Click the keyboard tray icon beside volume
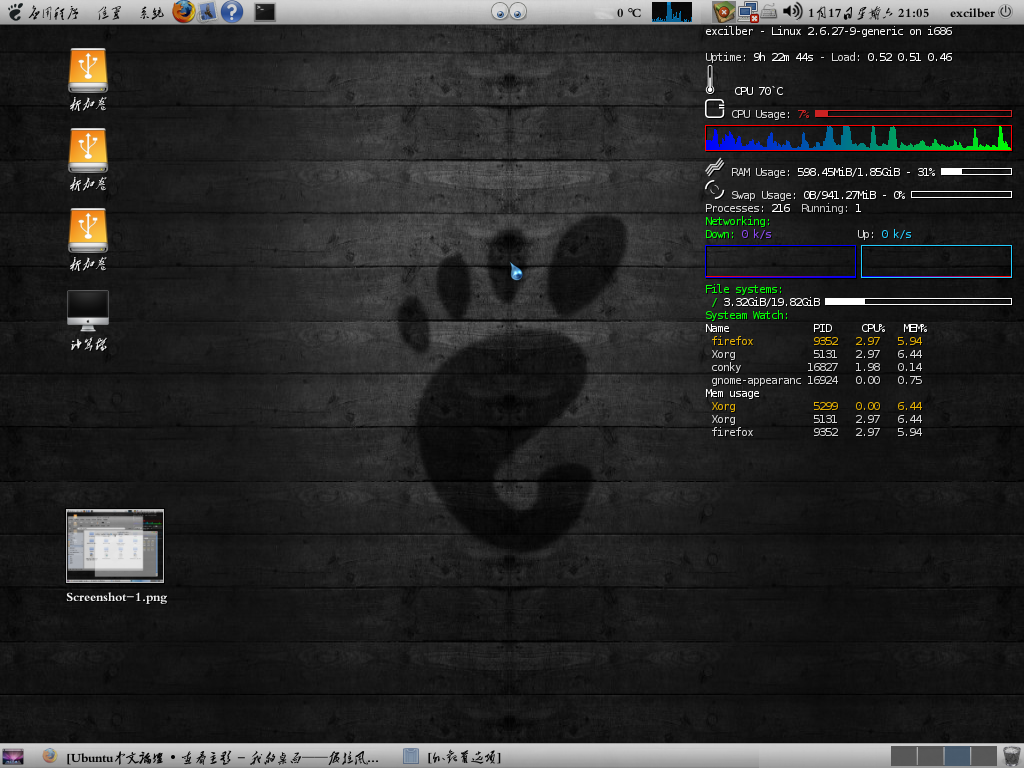 click(769, 12)
